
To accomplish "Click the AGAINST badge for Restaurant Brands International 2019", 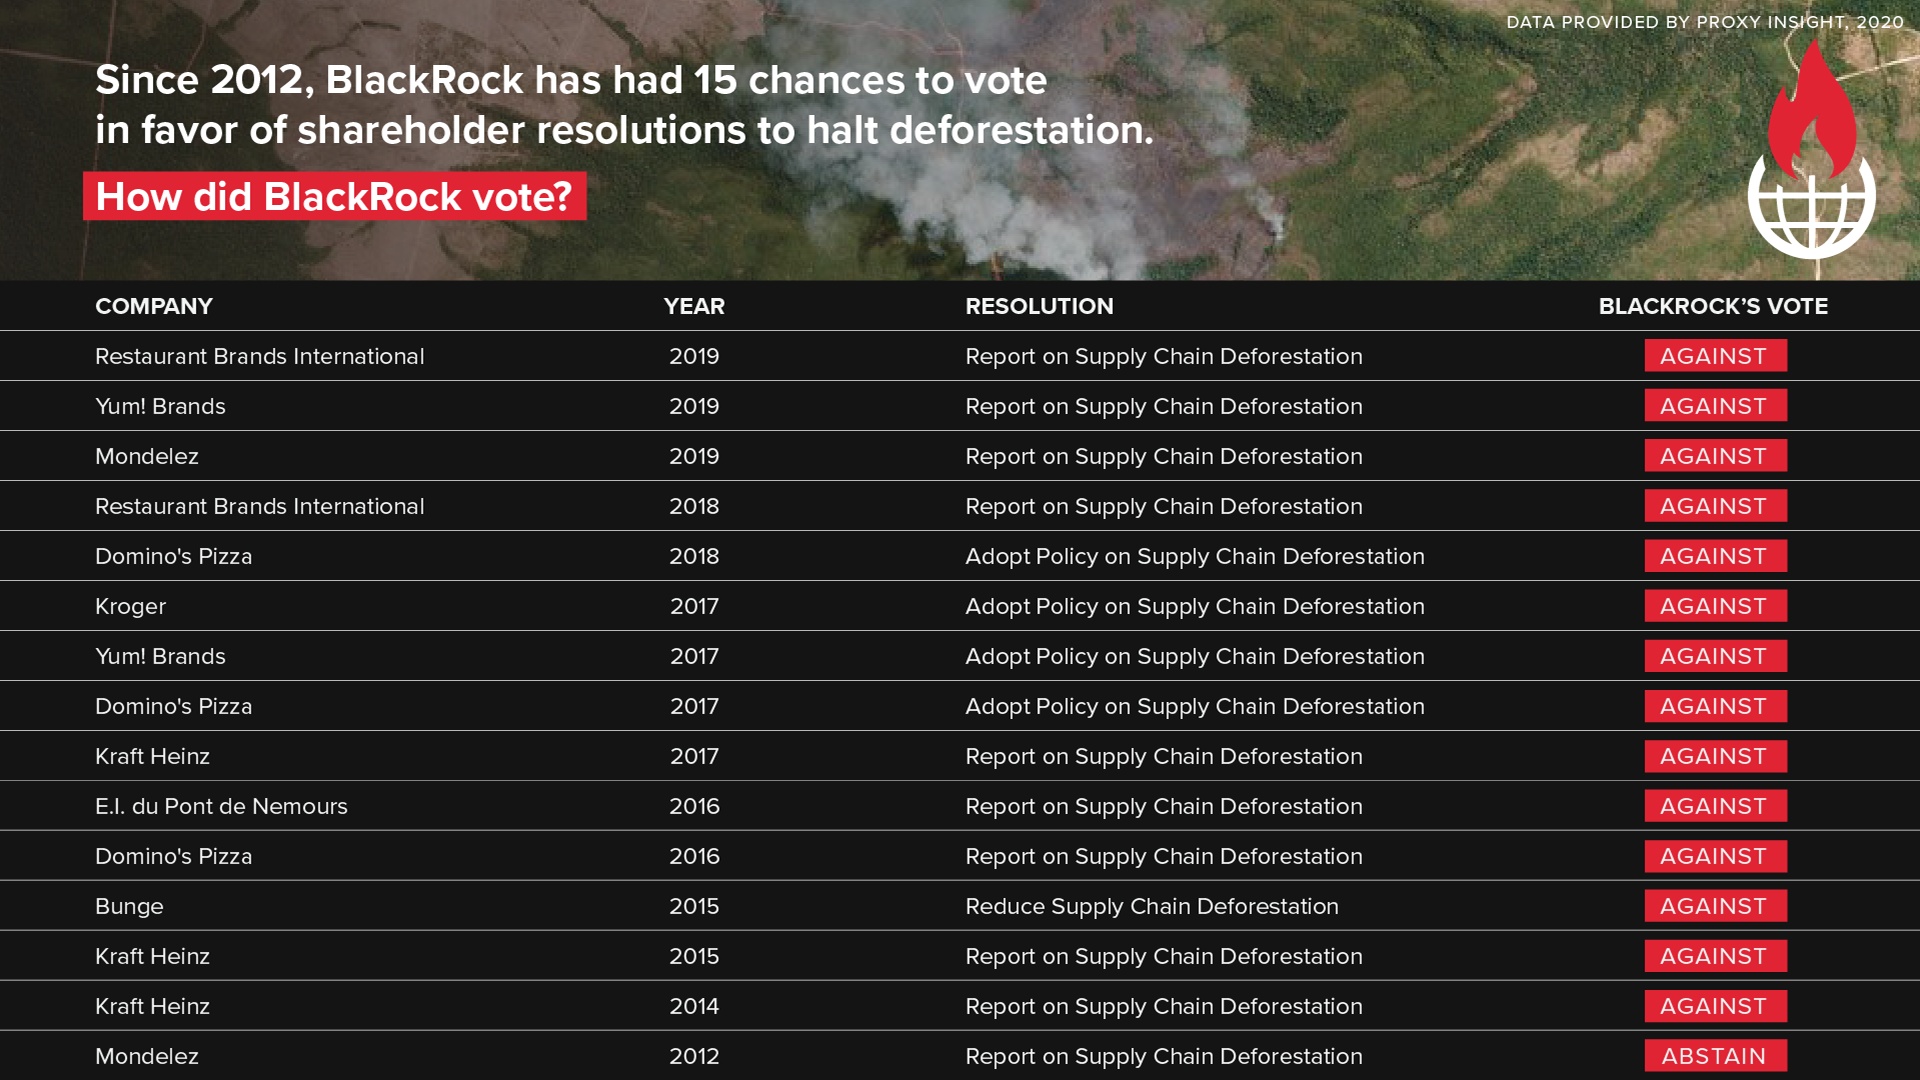I will pyautogui.click(x=1715, y=356).
